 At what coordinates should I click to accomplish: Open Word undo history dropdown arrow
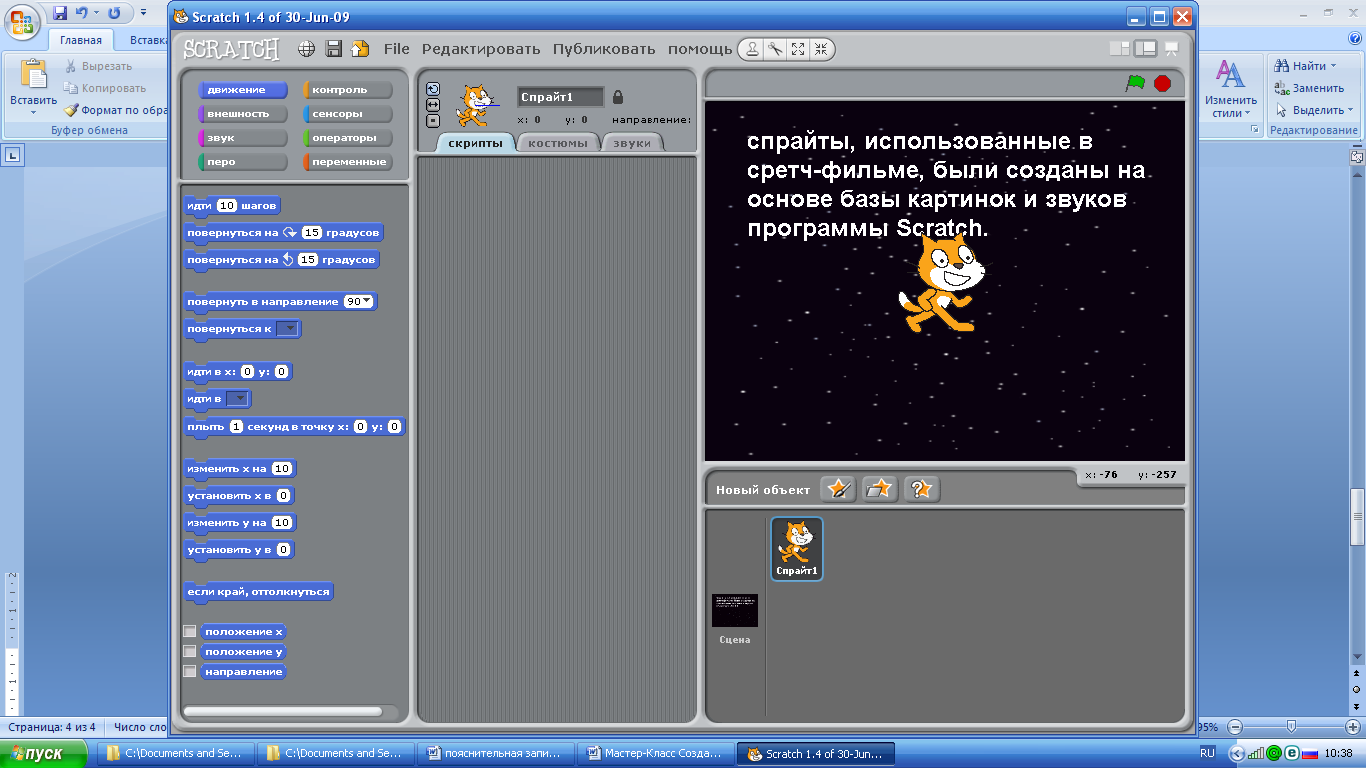(97, 13)
